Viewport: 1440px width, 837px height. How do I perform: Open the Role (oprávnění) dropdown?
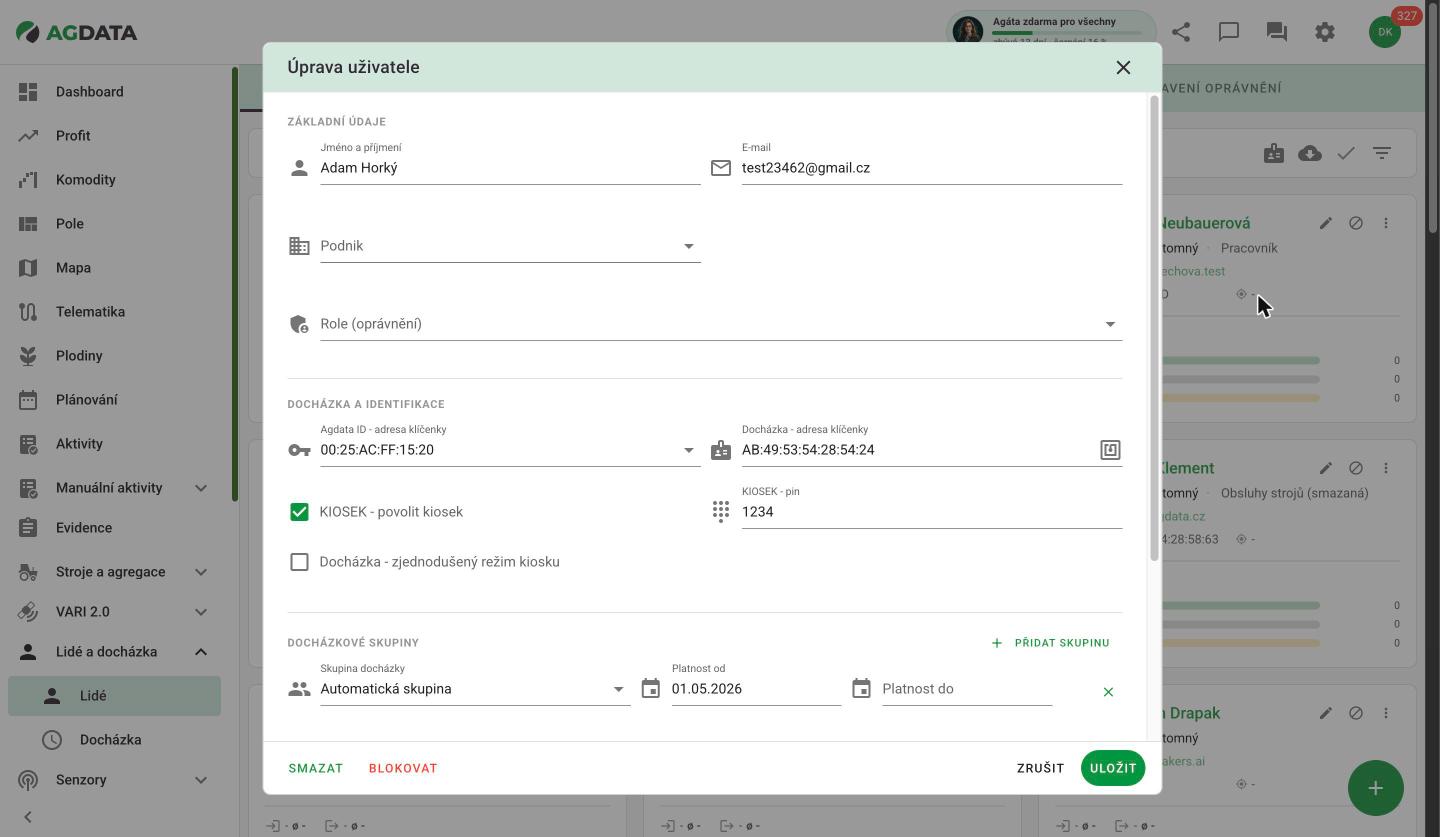[721, 324]
